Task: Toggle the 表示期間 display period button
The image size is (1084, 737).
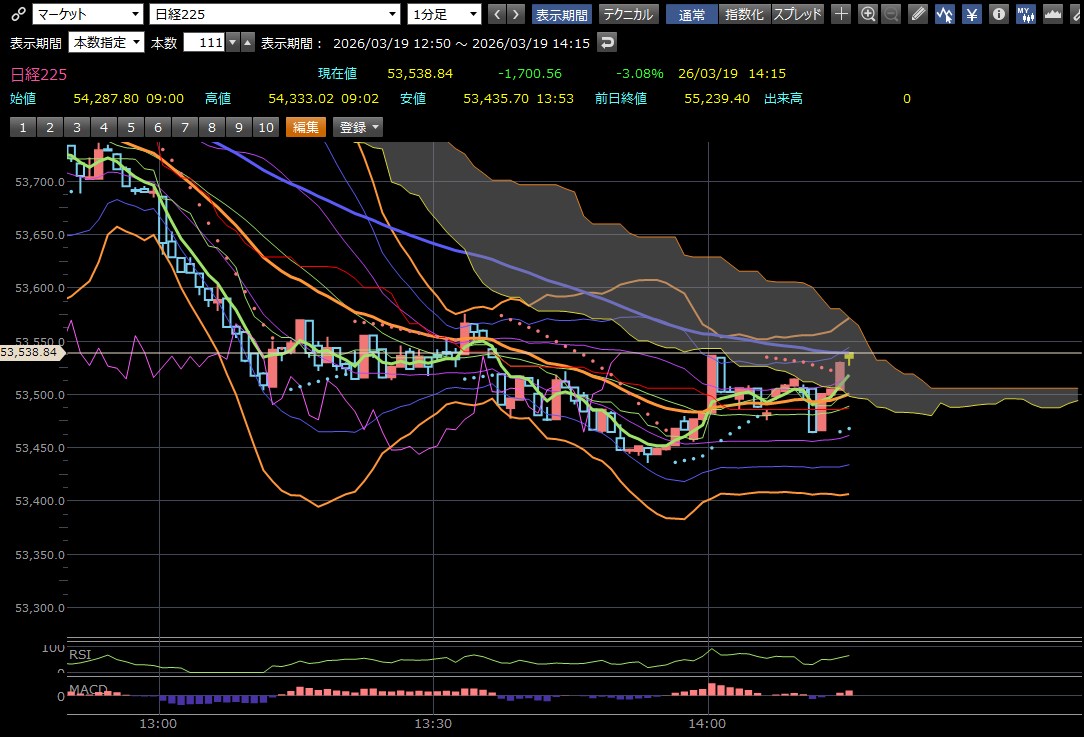Action: 561,14
